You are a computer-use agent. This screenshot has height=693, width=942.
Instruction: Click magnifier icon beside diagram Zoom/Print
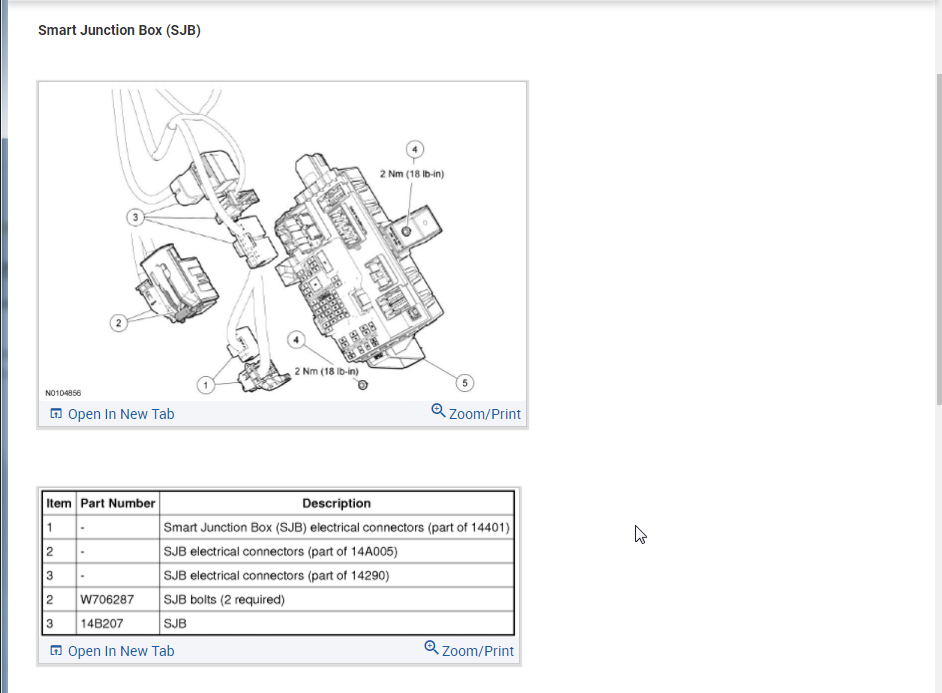point(439,411)
